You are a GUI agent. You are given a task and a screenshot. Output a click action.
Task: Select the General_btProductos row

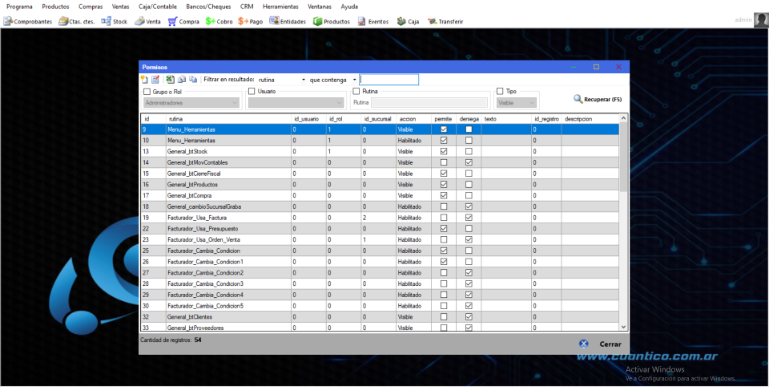click(380, 185)
